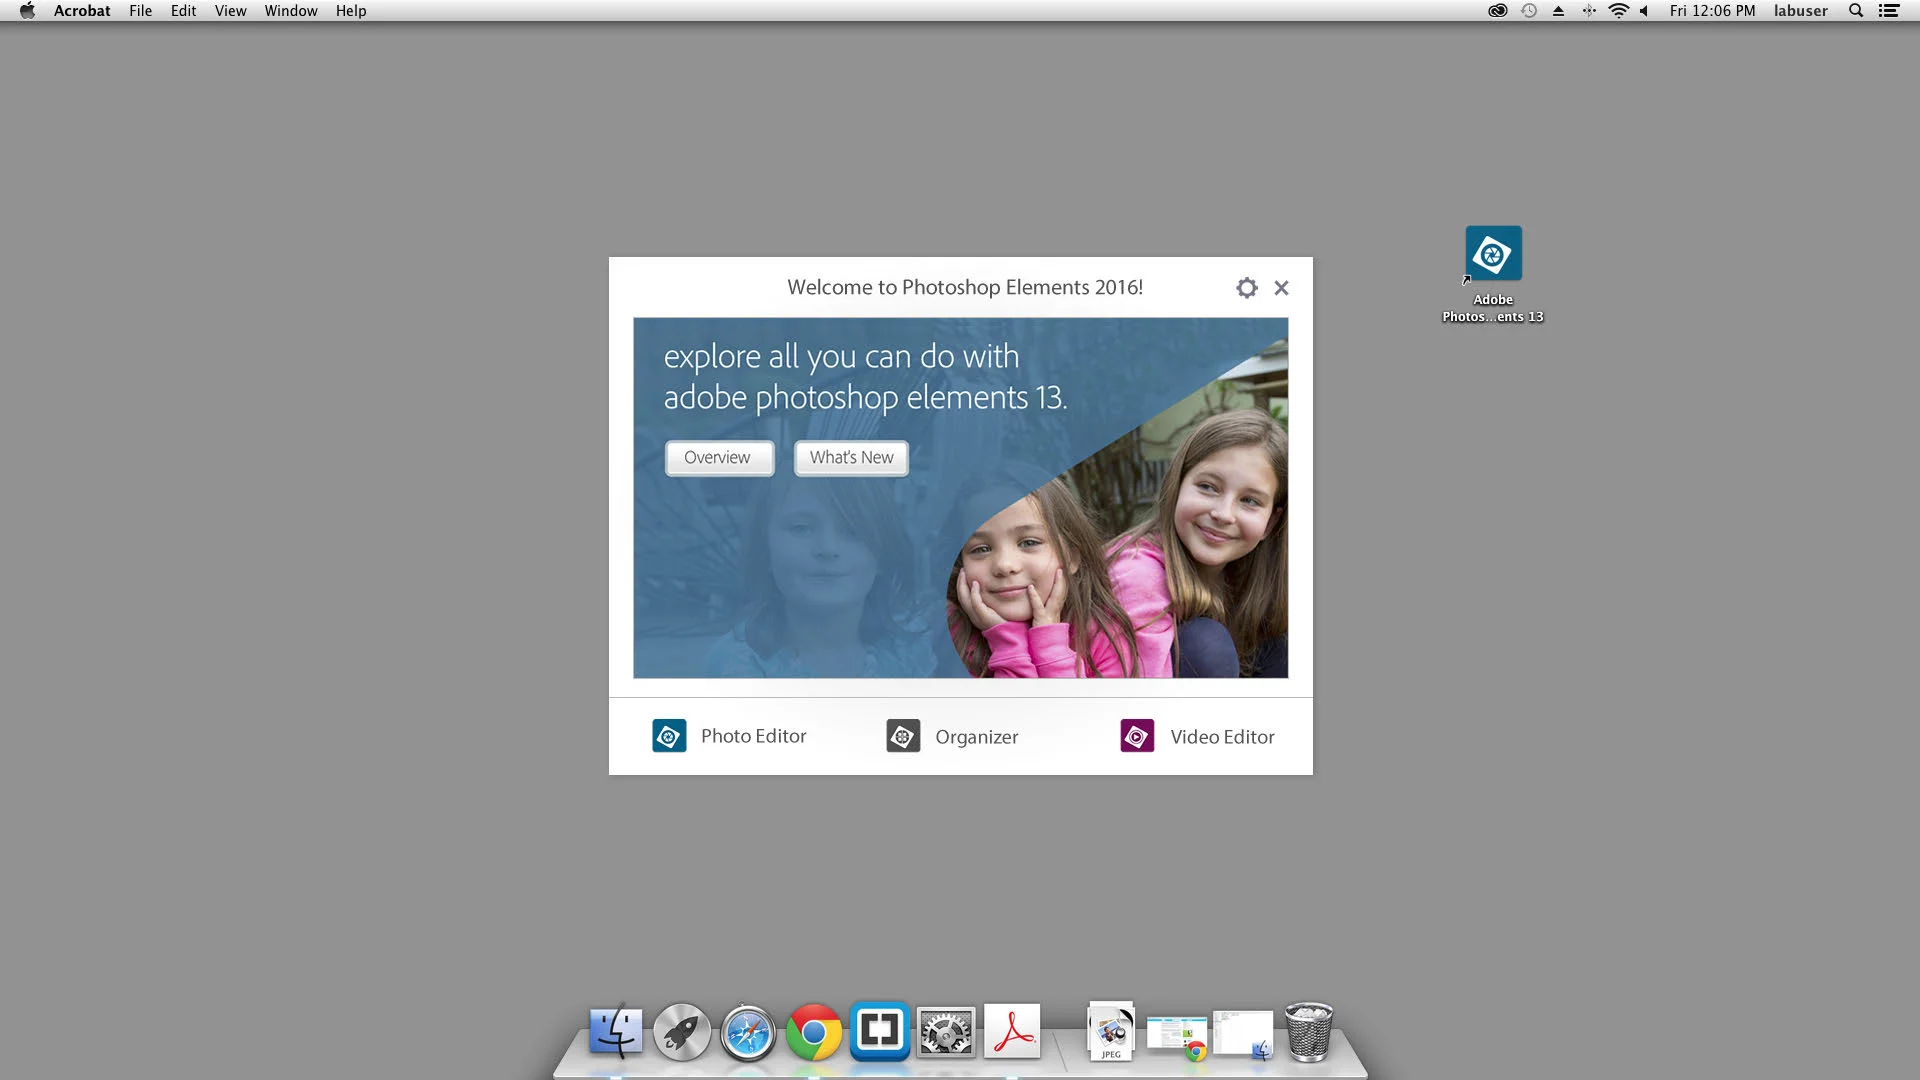Image resolution: width=1920 pixels, height=1080 pixels.
Task: Open welcome screen settings gear
Action: [1246, 288]
